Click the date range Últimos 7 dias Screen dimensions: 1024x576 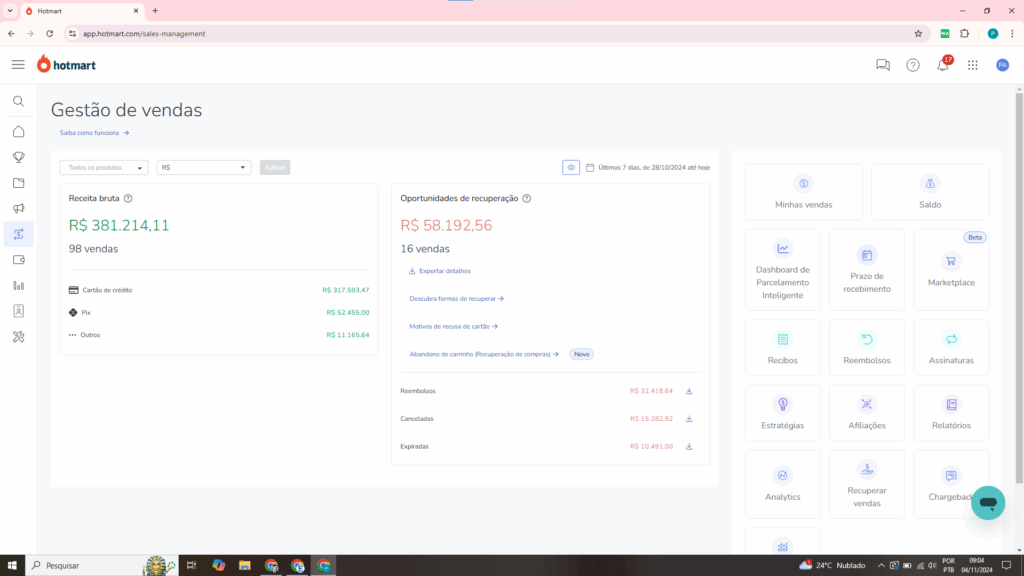point(654,168)
